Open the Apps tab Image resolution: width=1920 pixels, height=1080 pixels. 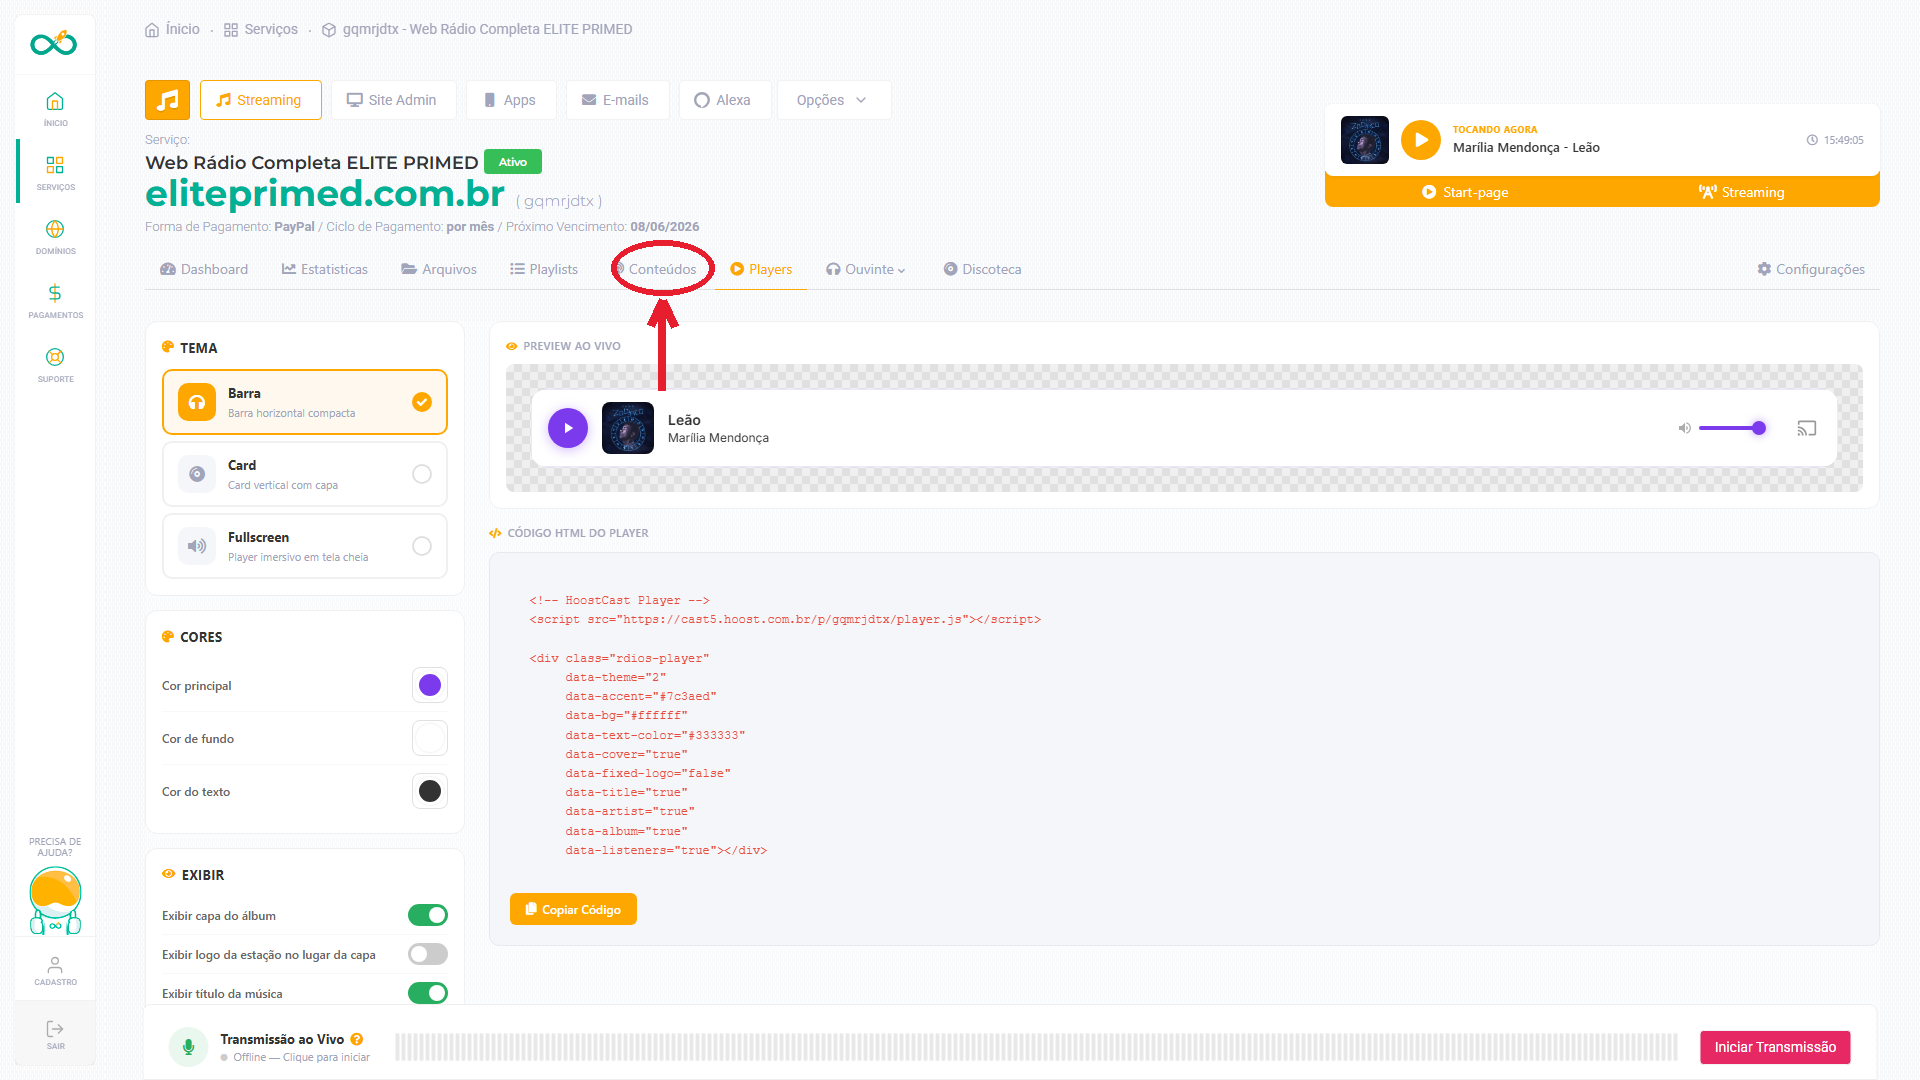[x=510, y=100]
